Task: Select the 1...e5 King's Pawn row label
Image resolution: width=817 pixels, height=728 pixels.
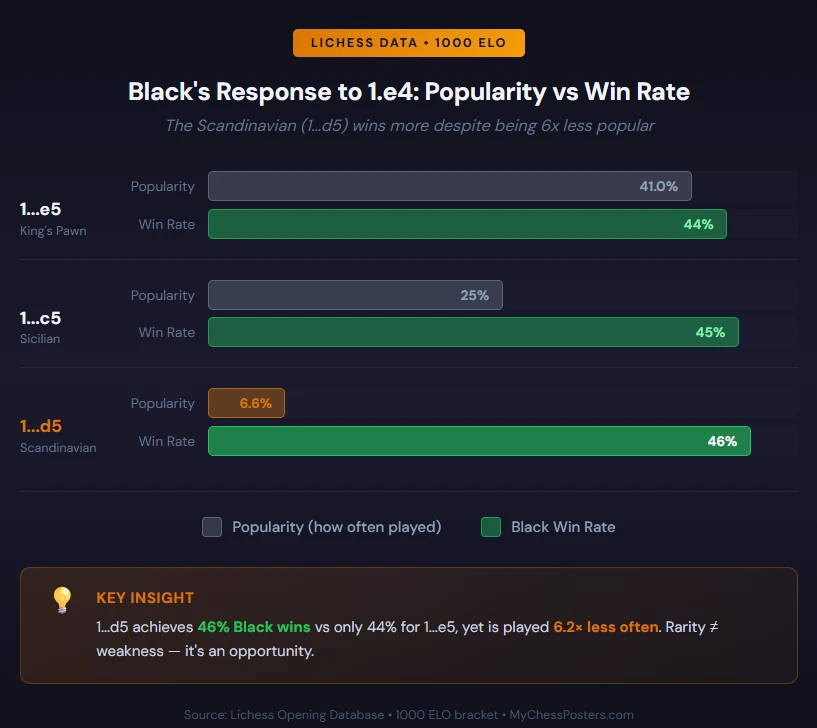Action: [53, 217]
